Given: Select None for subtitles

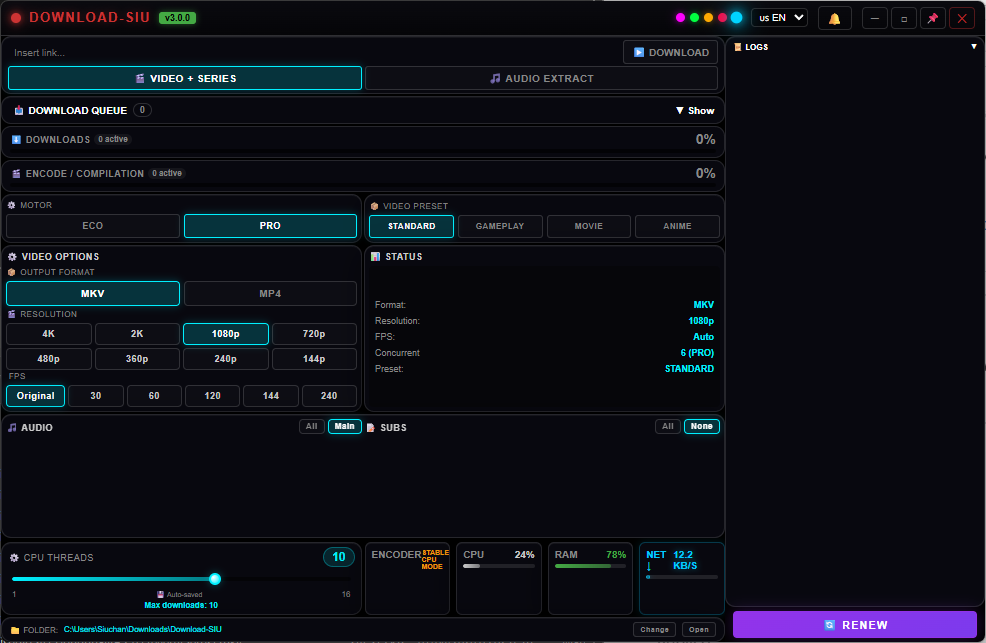Looking at the screenshot, I should click(702, 426).
